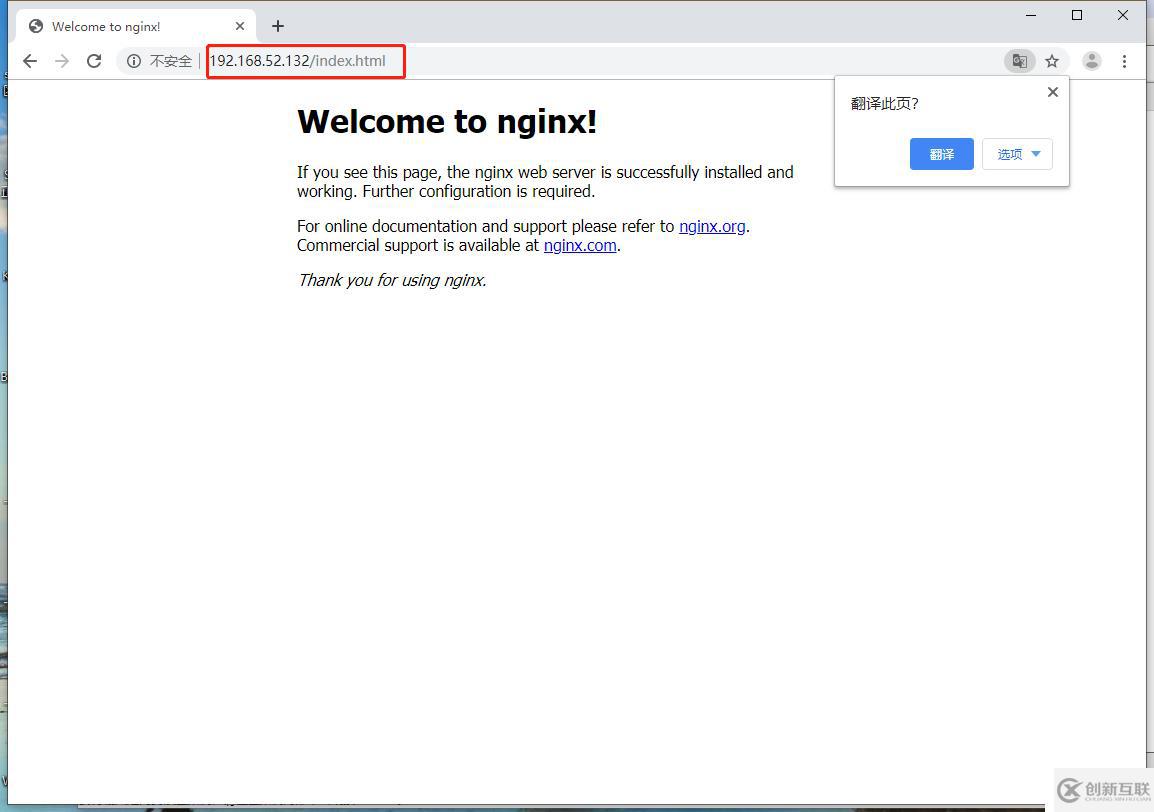The image size is (1154, 812).
Task: Close the Chrome browser window
Action: [x=1123, y=15]
